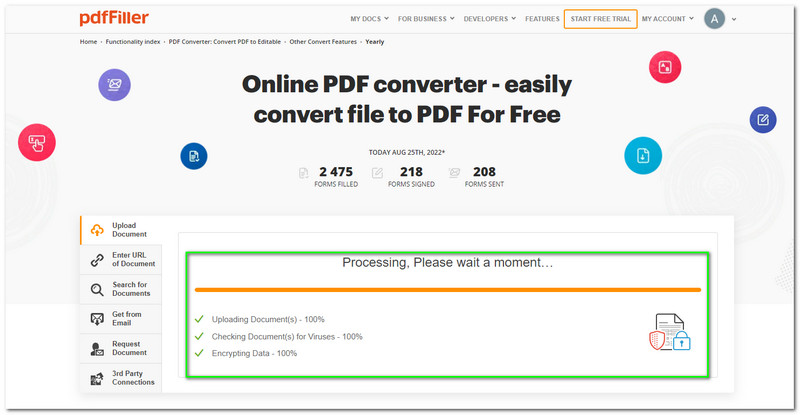Image resolution: width=800 pixels, height=415 pixels.
Task: Click the Request Document person icon
Action: pos(97,349)
